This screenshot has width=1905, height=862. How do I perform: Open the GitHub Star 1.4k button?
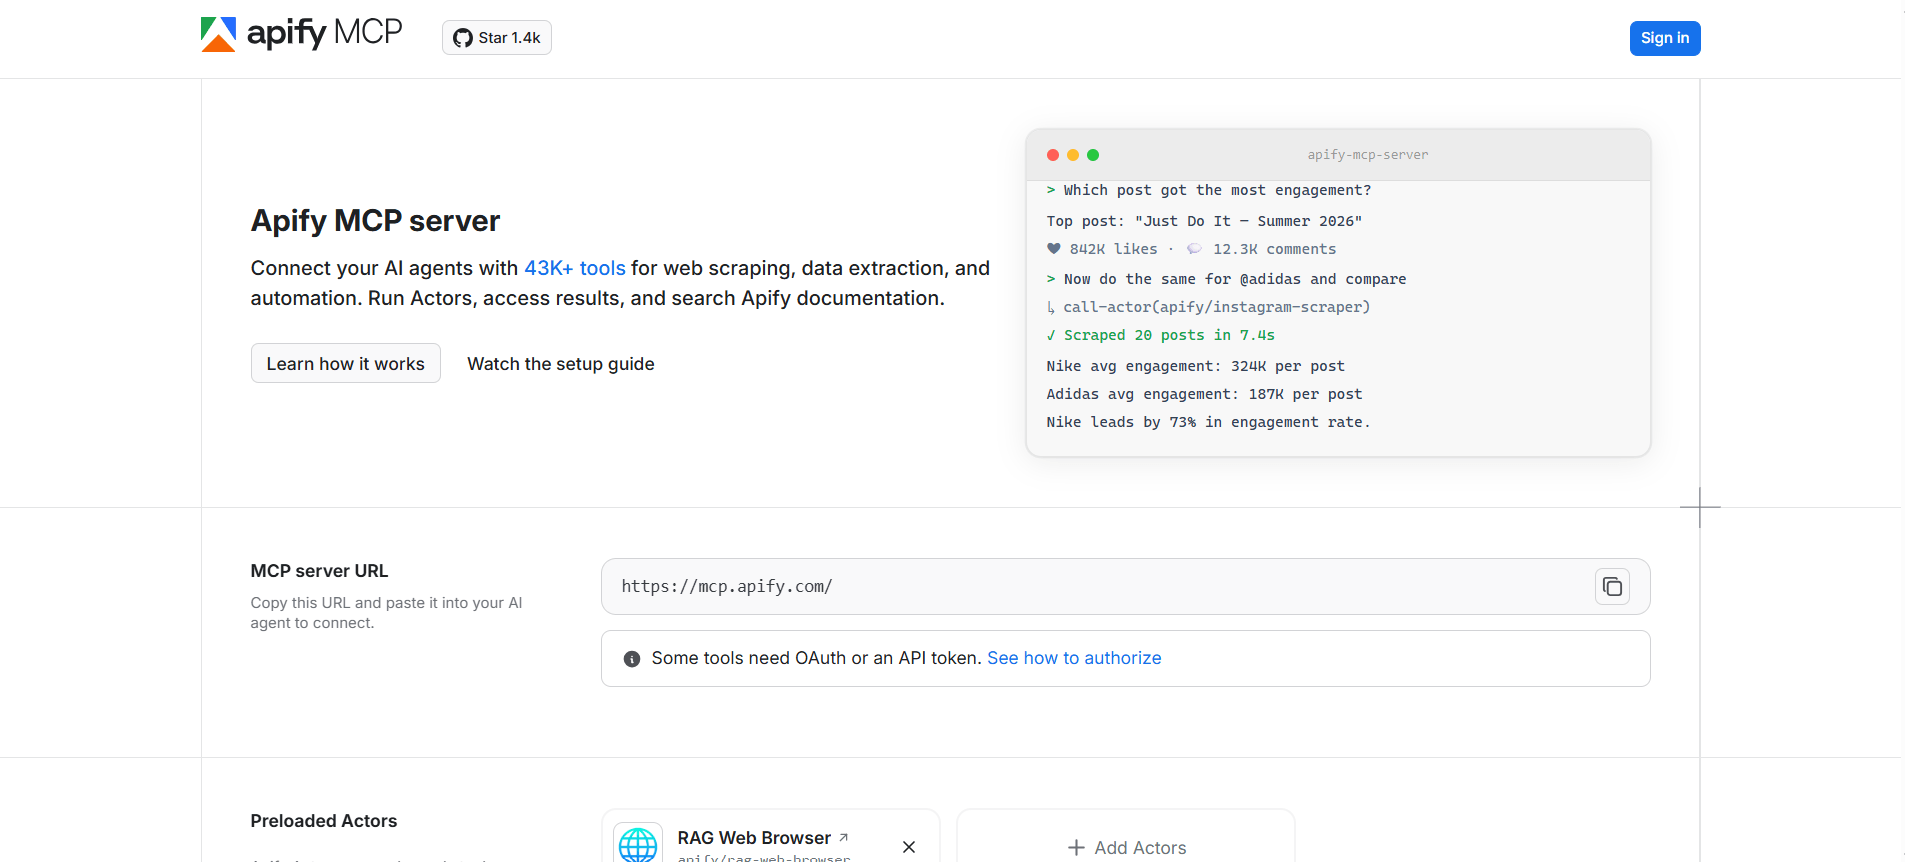click(497, 38)
